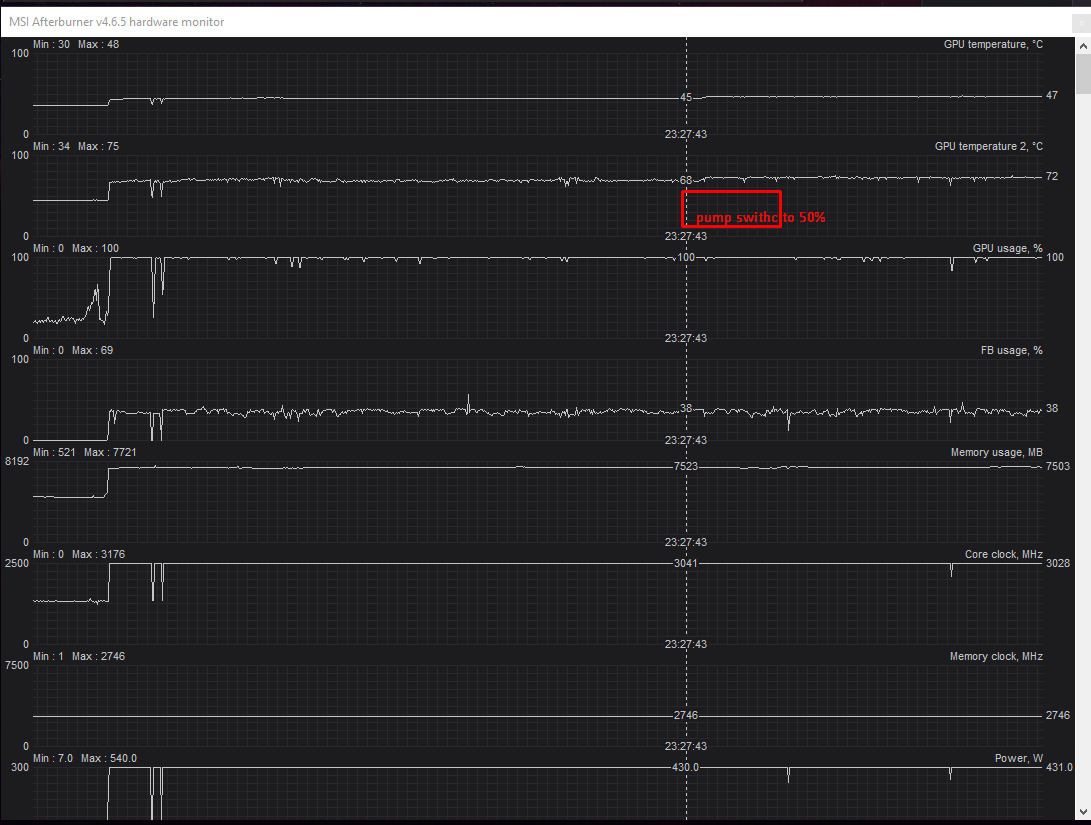Click current power value 431.0
The image size is (1091, 825).
(x=1059, y=767)
